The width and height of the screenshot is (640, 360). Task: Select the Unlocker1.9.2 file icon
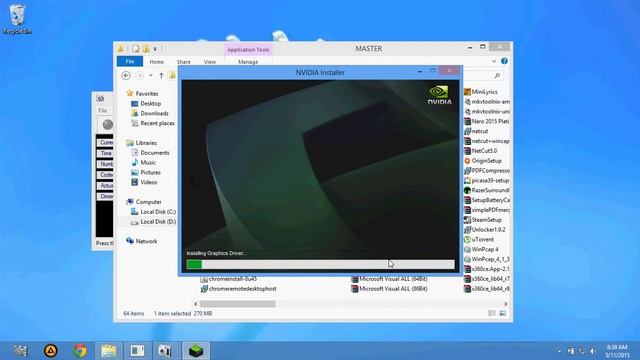(x=467, y=229)
